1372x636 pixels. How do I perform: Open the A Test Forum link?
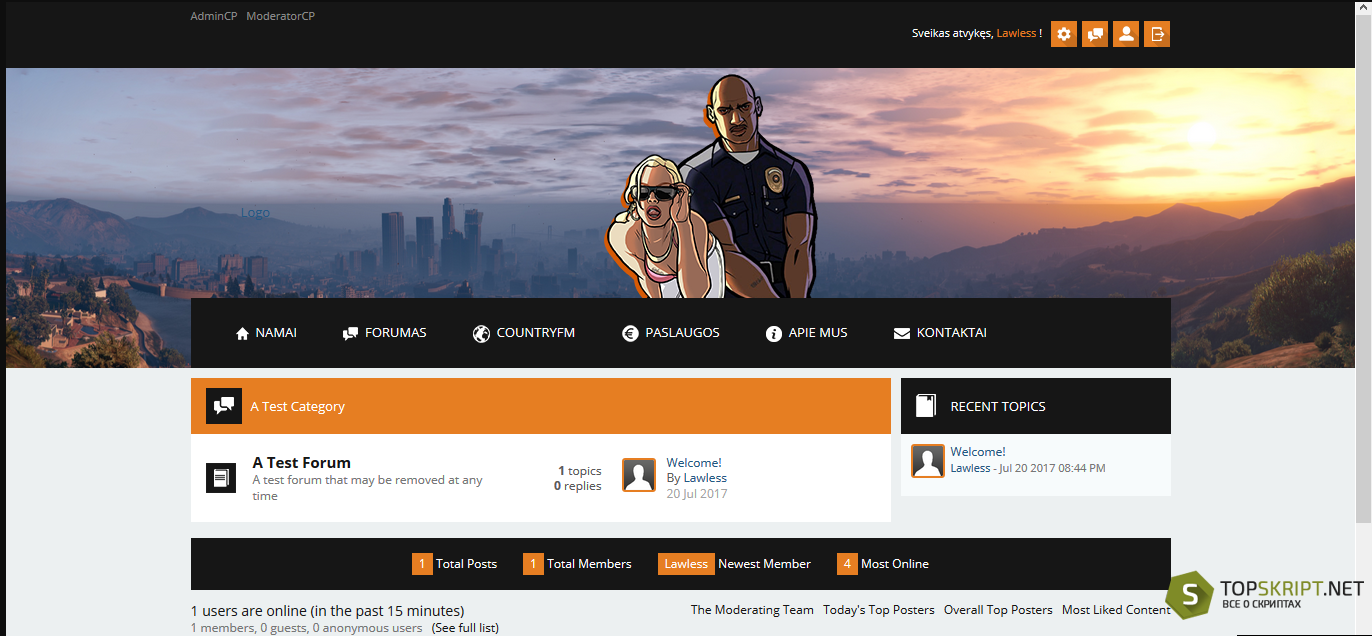pyautogui.click(x=301, y=463)
